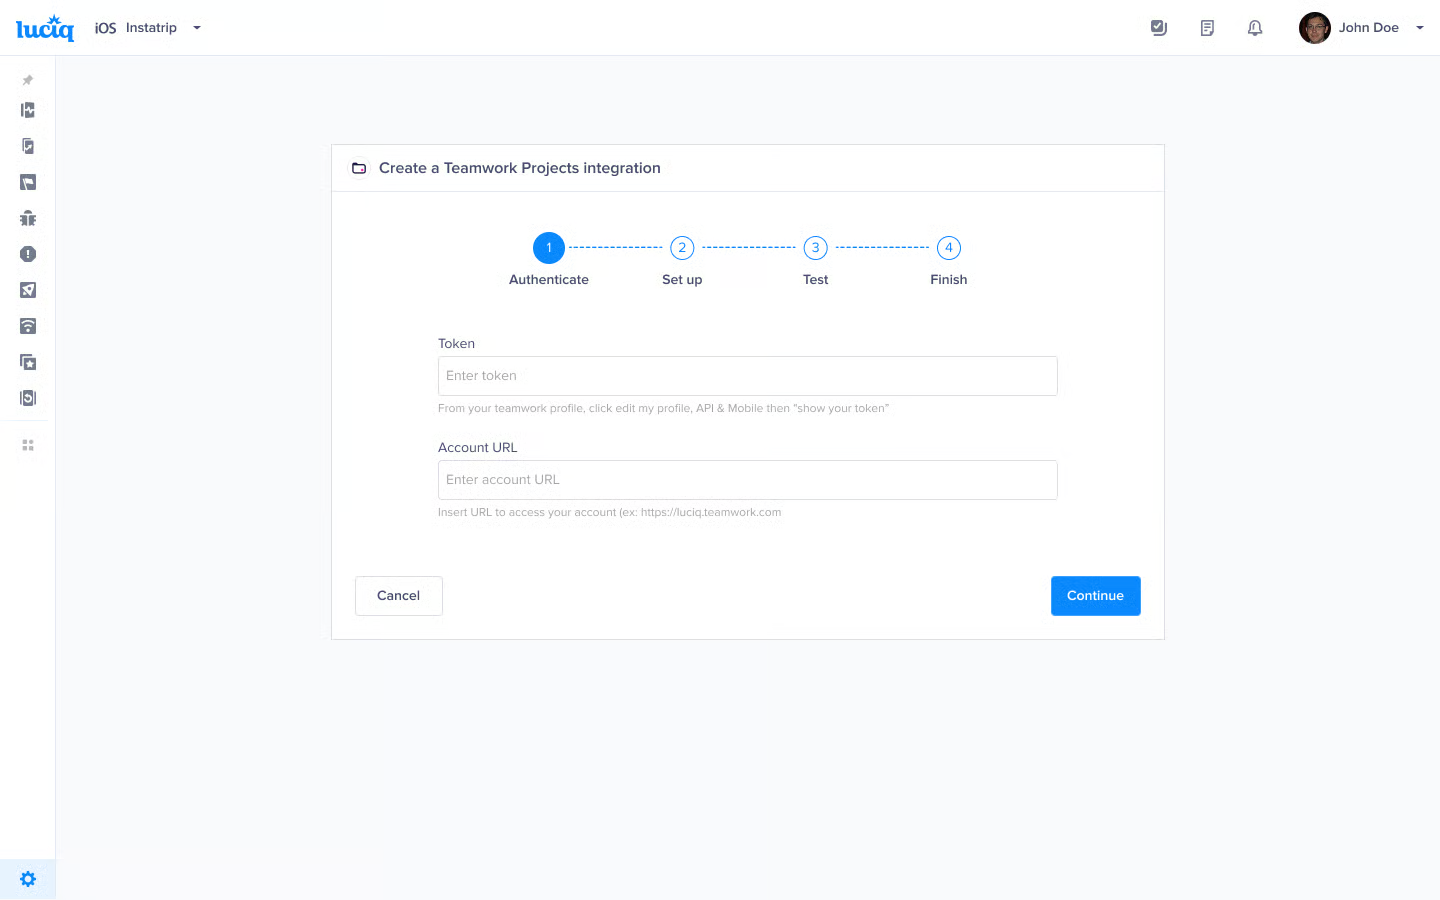Open the star reviews icon in sidebar
Image resolution: width=1440 pixels, height=900 pixels.
click(28, 362)
